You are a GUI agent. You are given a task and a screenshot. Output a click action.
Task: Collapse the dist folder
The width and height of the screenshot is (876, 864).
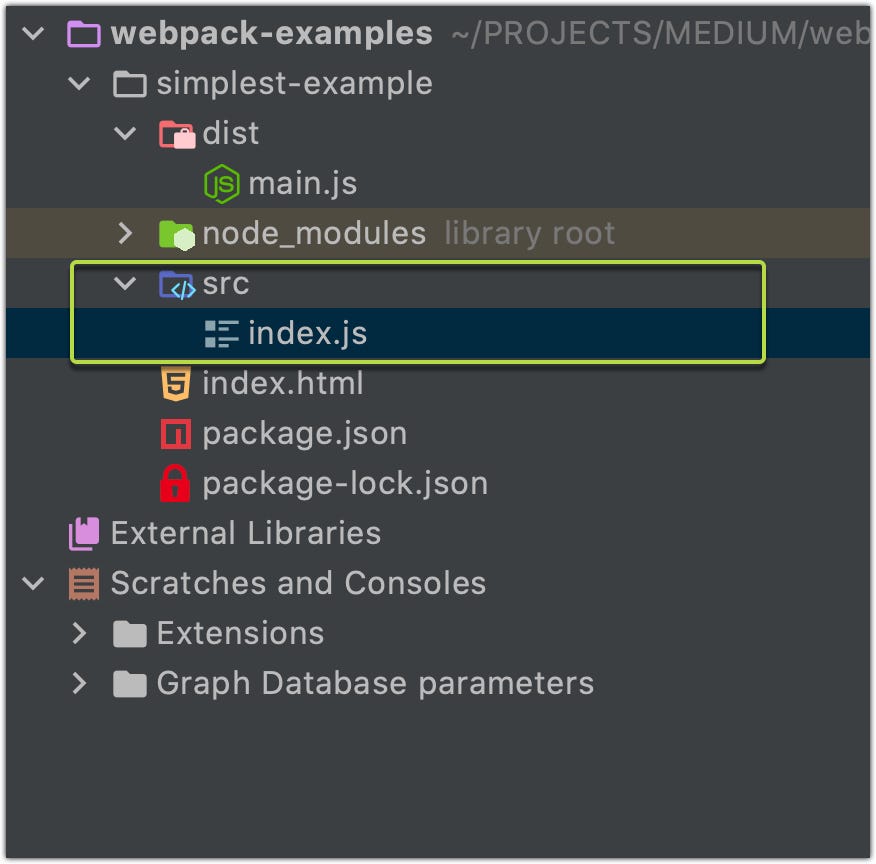coord(127,133)
